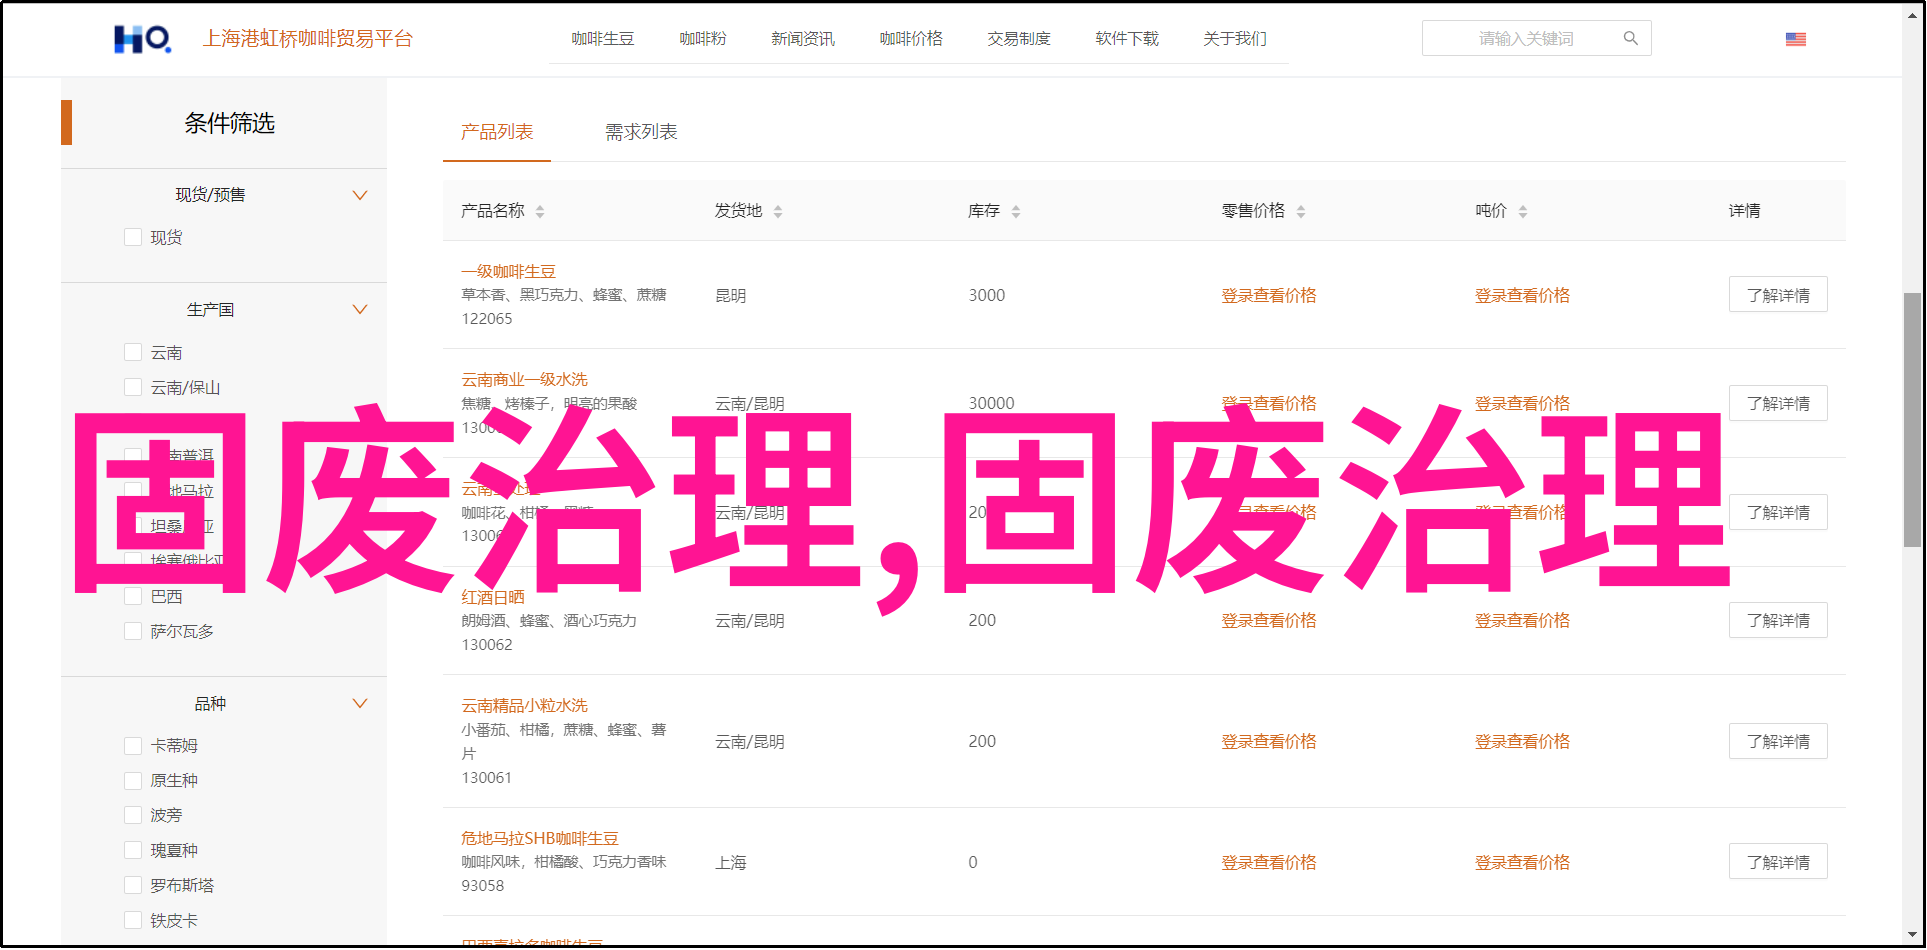Image resolution: width=1927 pixels, height=950 pixels.
Task: Click the page vertical scrollbar thumb
Action: tap(1911, 420)
